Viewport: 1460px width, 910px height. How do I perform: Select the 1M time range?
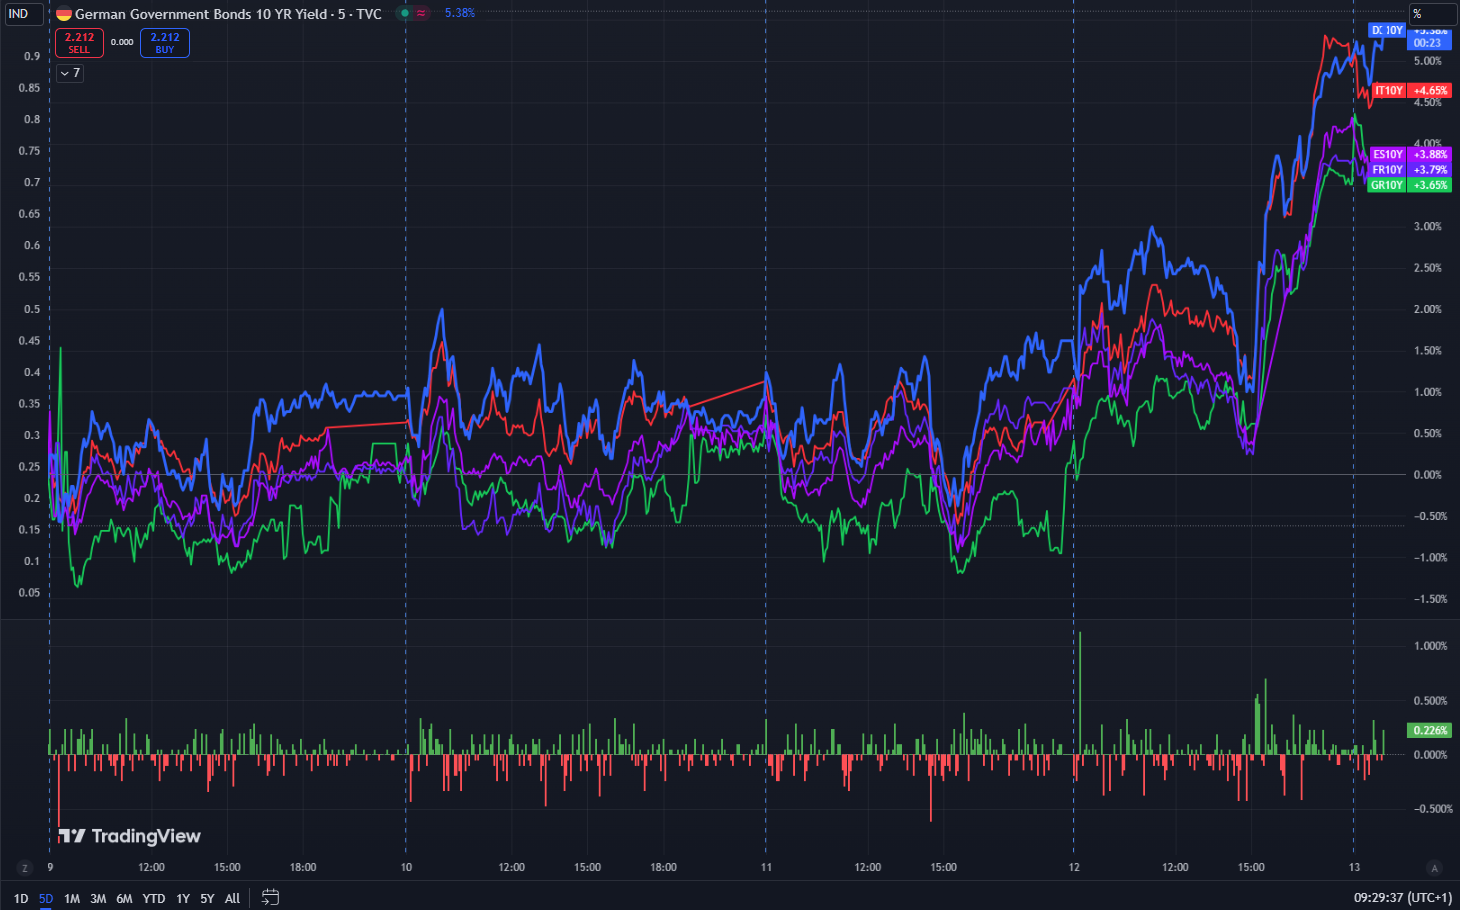click(72, 898)
